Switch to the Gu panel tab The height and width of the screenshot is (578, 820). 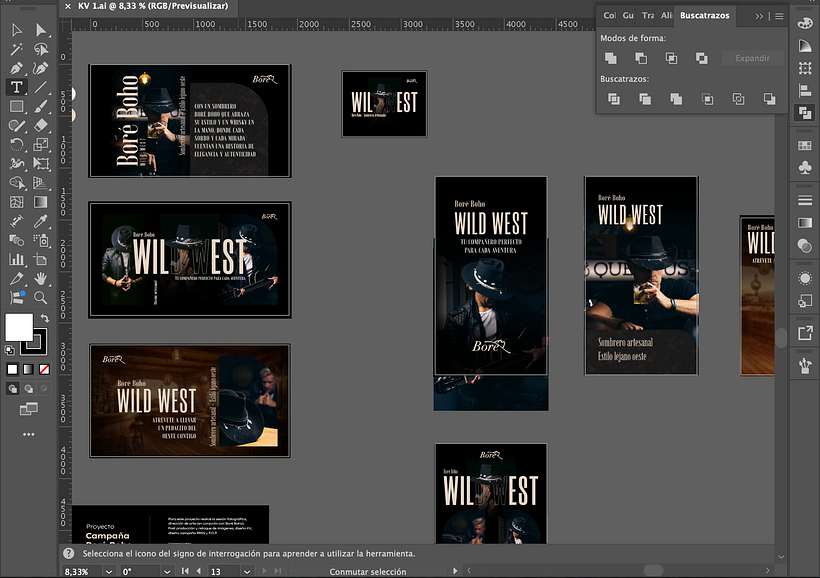click(628, 16)
